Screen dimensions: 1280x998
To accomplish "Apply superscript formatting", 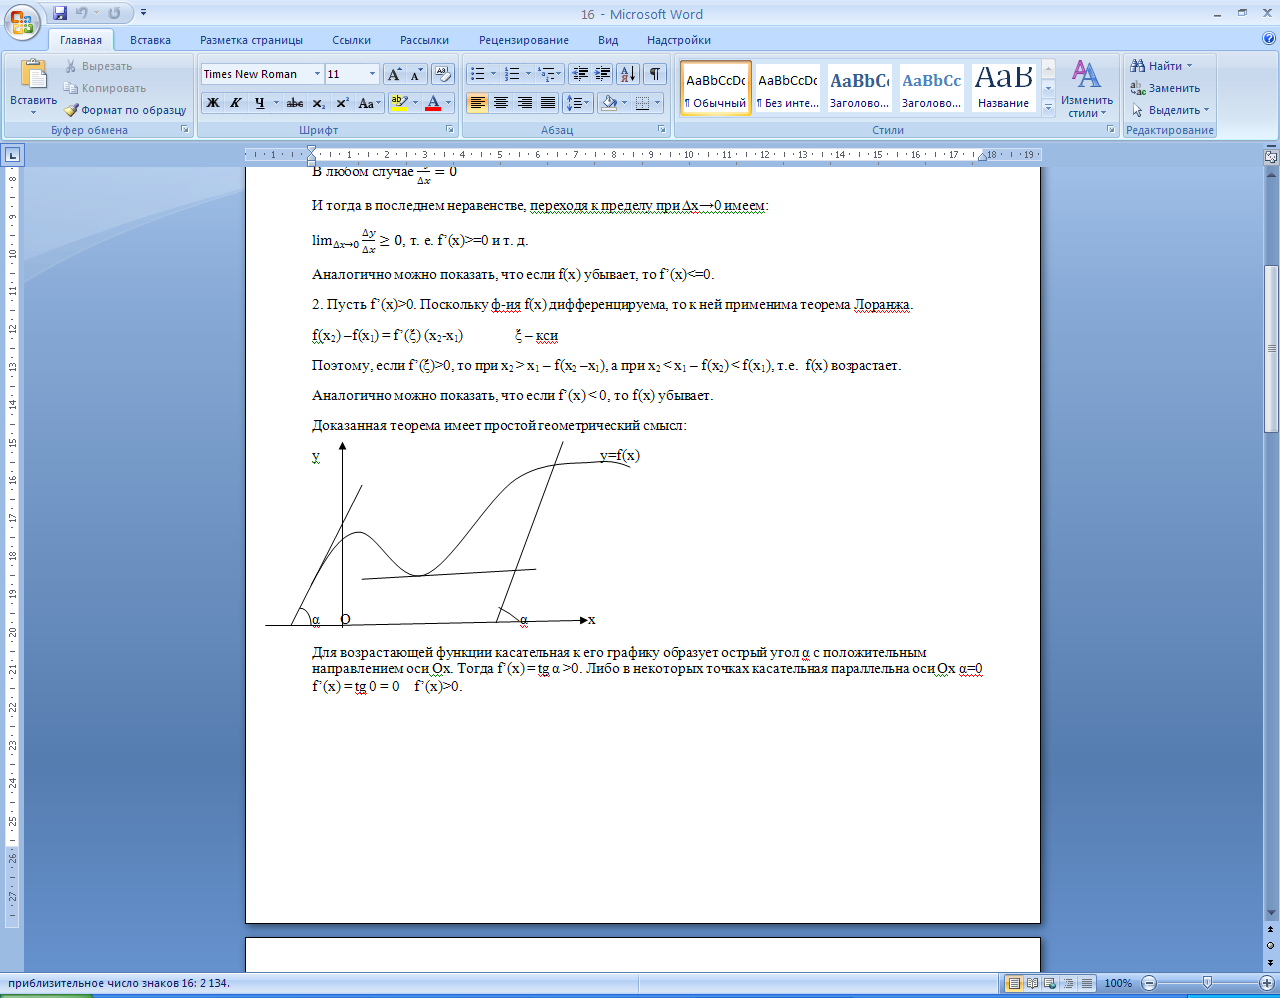I will point(342,103).
